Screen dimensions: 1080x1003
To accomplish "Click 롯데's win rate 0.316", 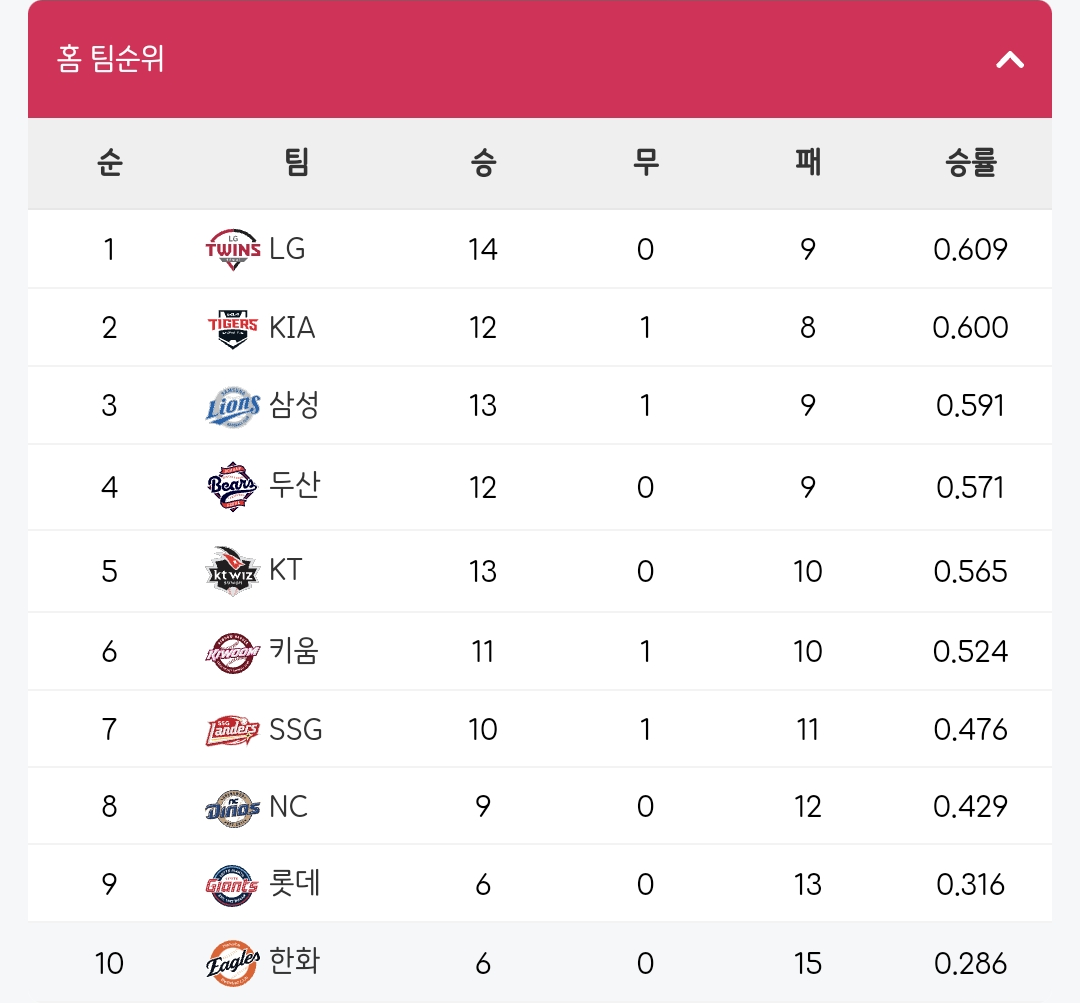I will (970, 885).
